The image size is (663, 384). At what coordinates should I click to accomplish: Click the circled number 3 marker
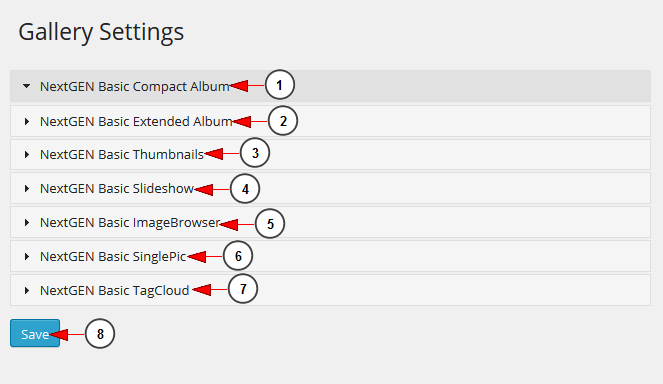[255, 153]
